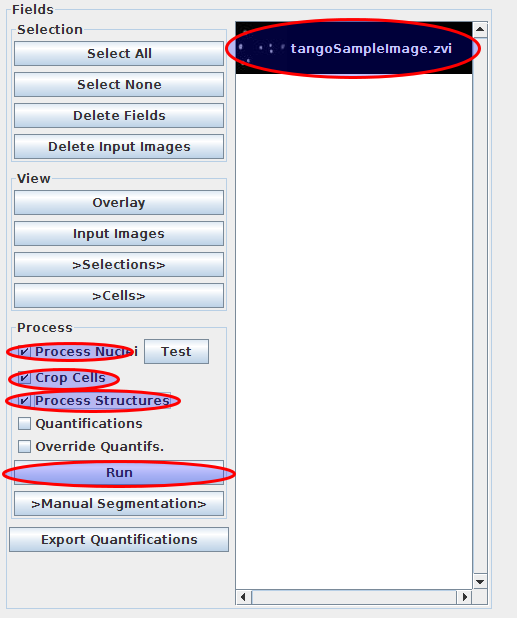Enable the Override Quantifs. checkbox
Viewport: 517px width, 618px height.
point(24,447)
